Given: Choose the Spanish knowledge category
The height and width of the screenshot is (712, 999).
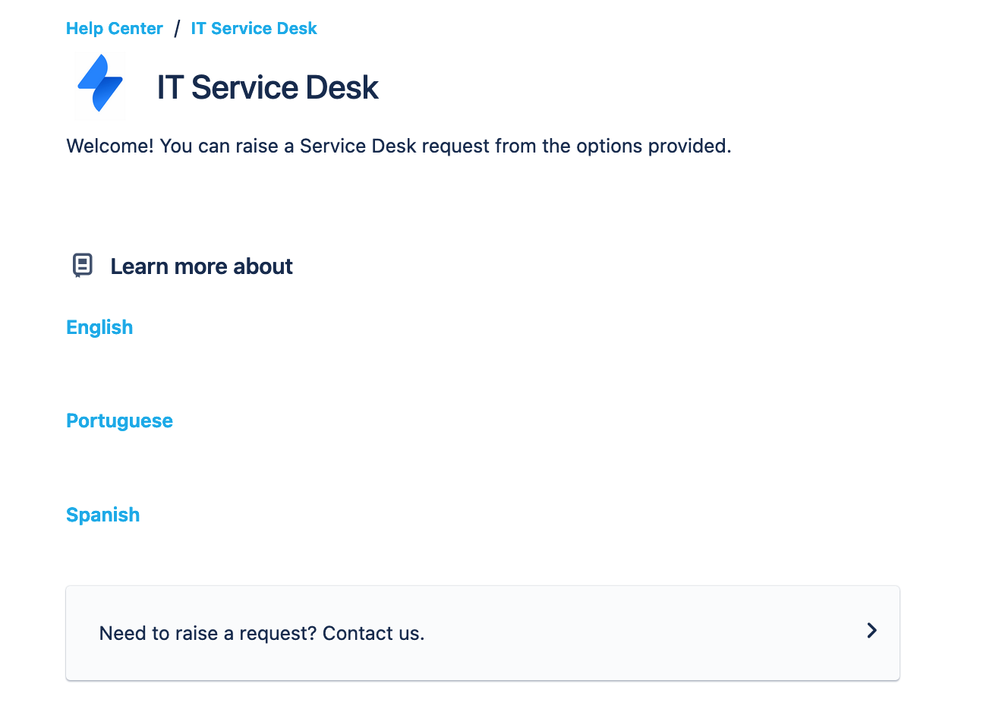Looking at the screenshot, I should pyautogui.click(x=103, y=515).
